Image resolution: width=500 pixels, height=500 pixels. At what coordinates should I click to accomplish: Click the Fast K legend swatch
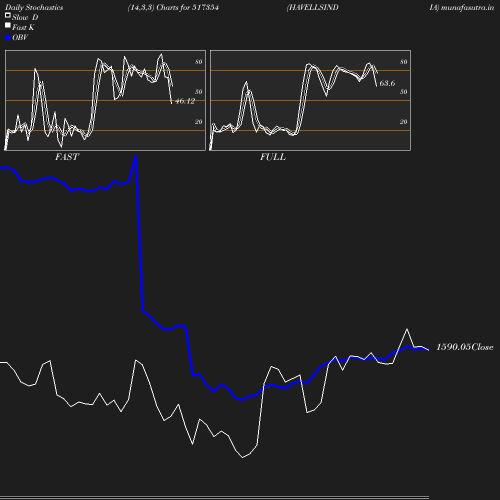[x=8, y=25]
